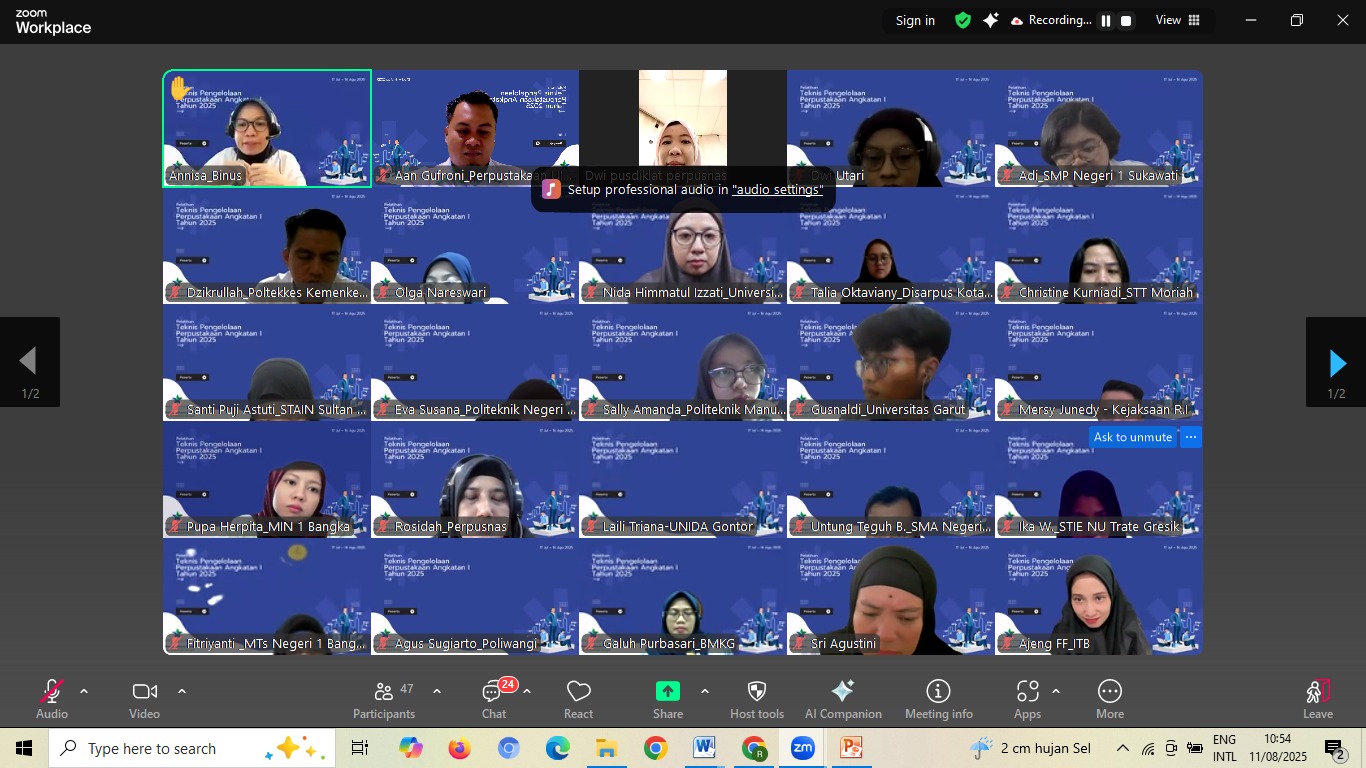Expand the audio options arrow
1366x768 pixels.
[x=84, y=691]
